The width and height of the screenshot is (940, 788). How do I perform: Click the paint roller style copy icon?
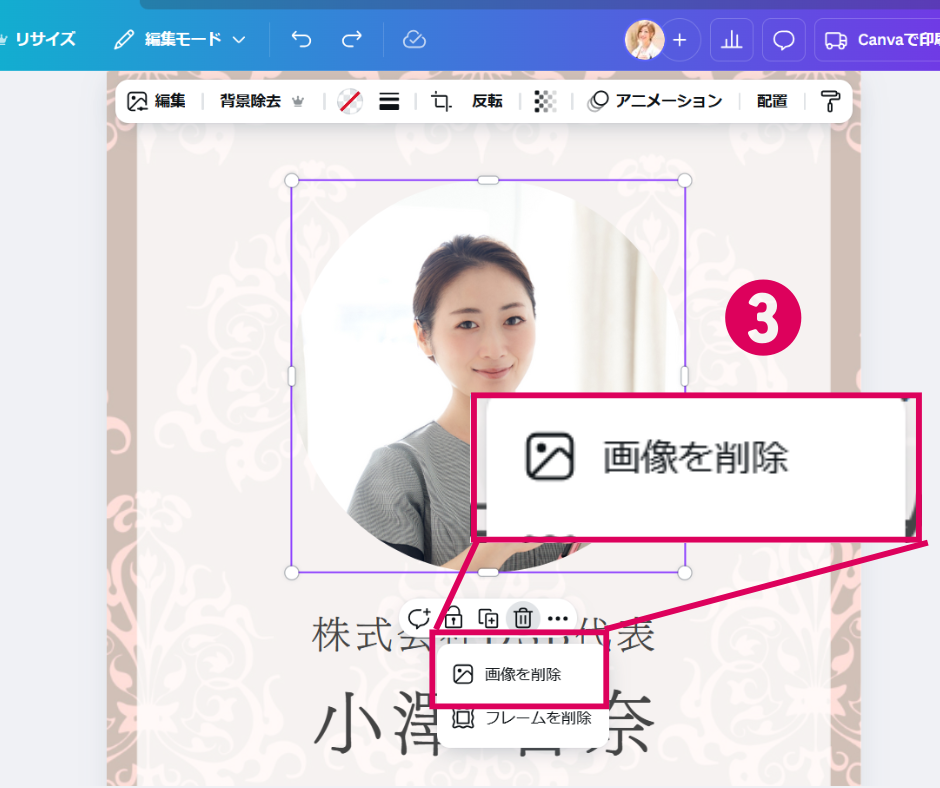tap(830, 101)
